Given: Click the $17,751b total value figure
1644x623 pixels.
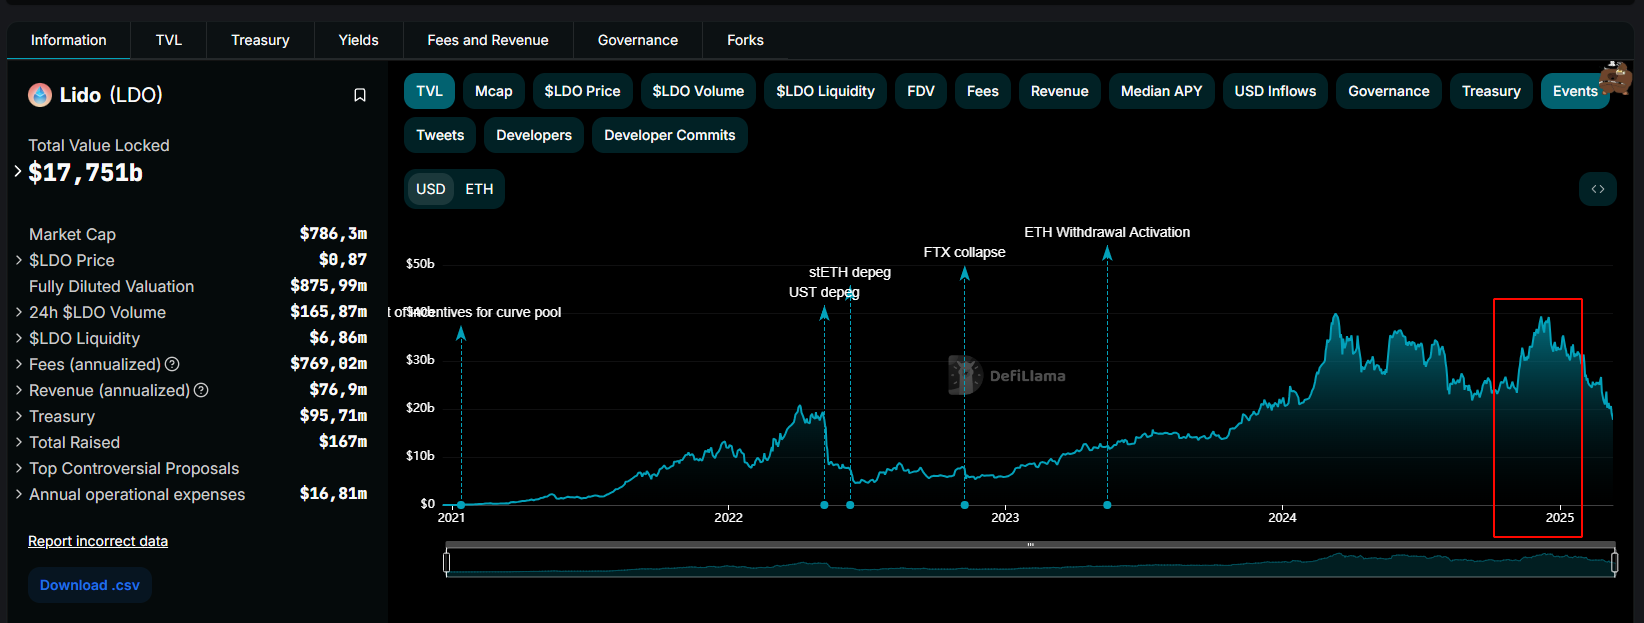Looking at the screenshot, I should pyautogui.click(x=86, y=173).
